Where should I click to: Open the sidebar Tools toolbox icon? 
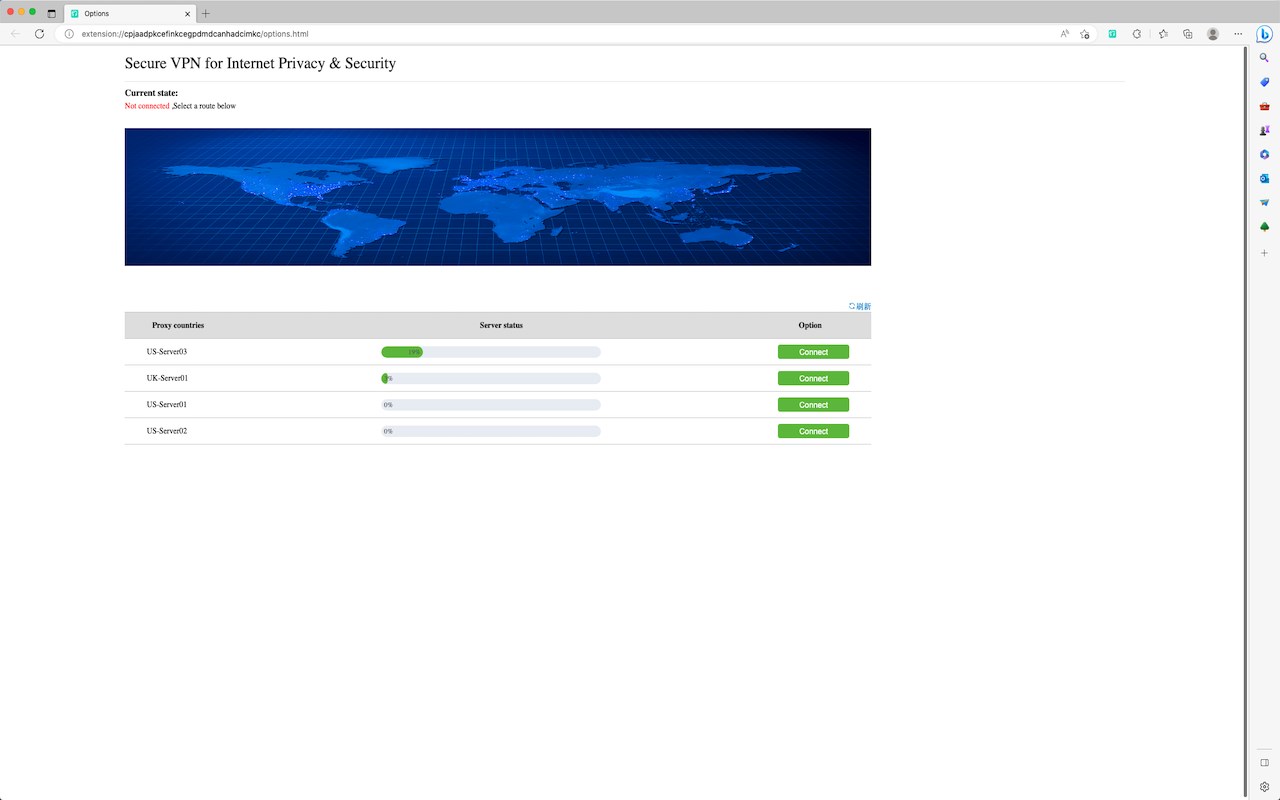(x=1264, y=106)
